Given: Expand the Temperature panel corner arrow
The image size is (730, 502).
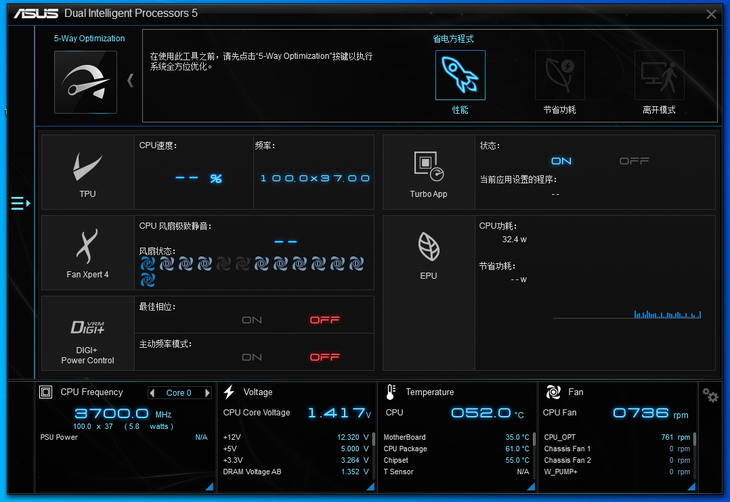Looking at the screenshot, I should [x=531, y=487].
